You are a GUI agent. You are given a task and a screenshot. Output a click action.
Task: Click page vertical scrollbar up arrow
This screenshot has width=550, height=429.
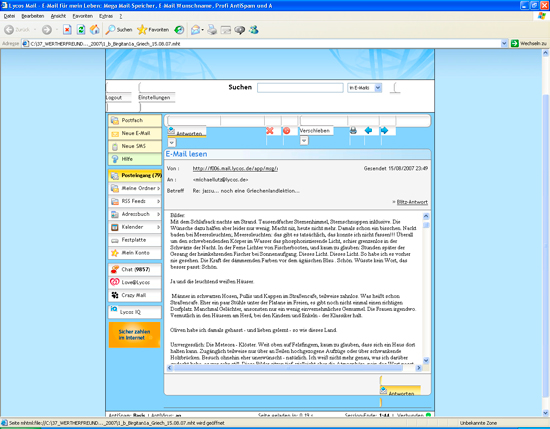[x=545, y=53]
